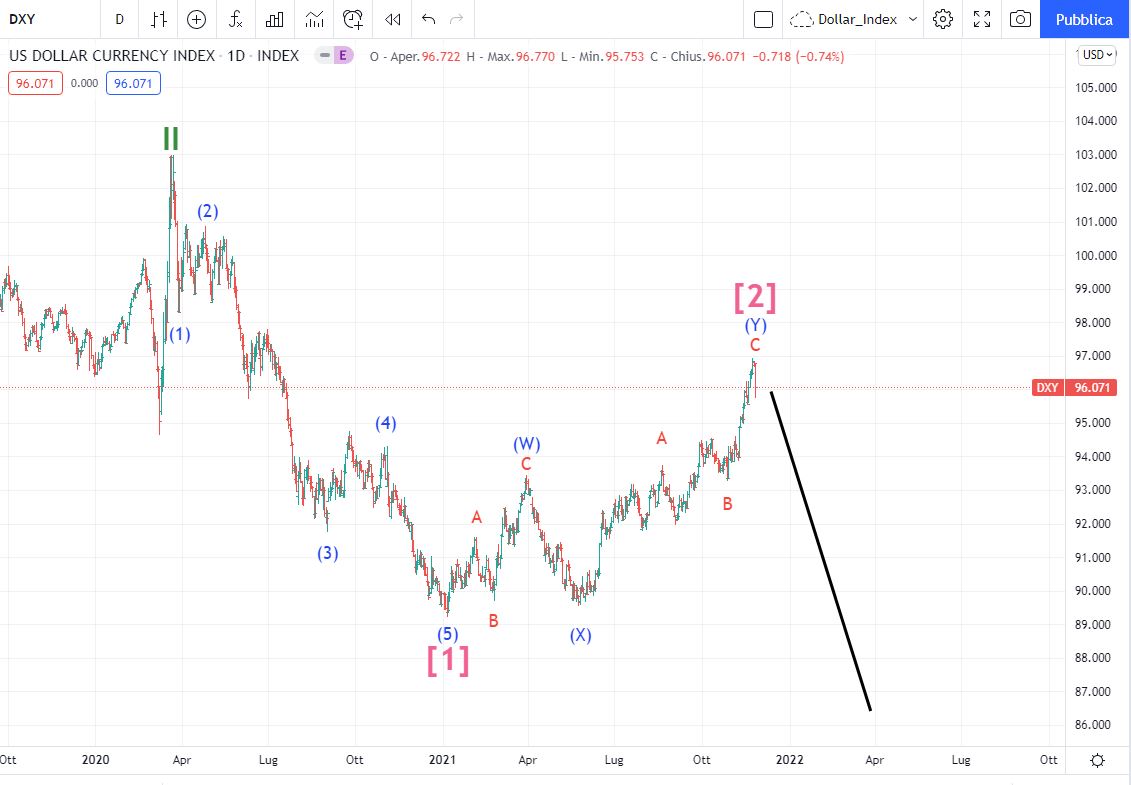
Task: Start bar replay with the rewind icon
Action: tap(392, 19)
